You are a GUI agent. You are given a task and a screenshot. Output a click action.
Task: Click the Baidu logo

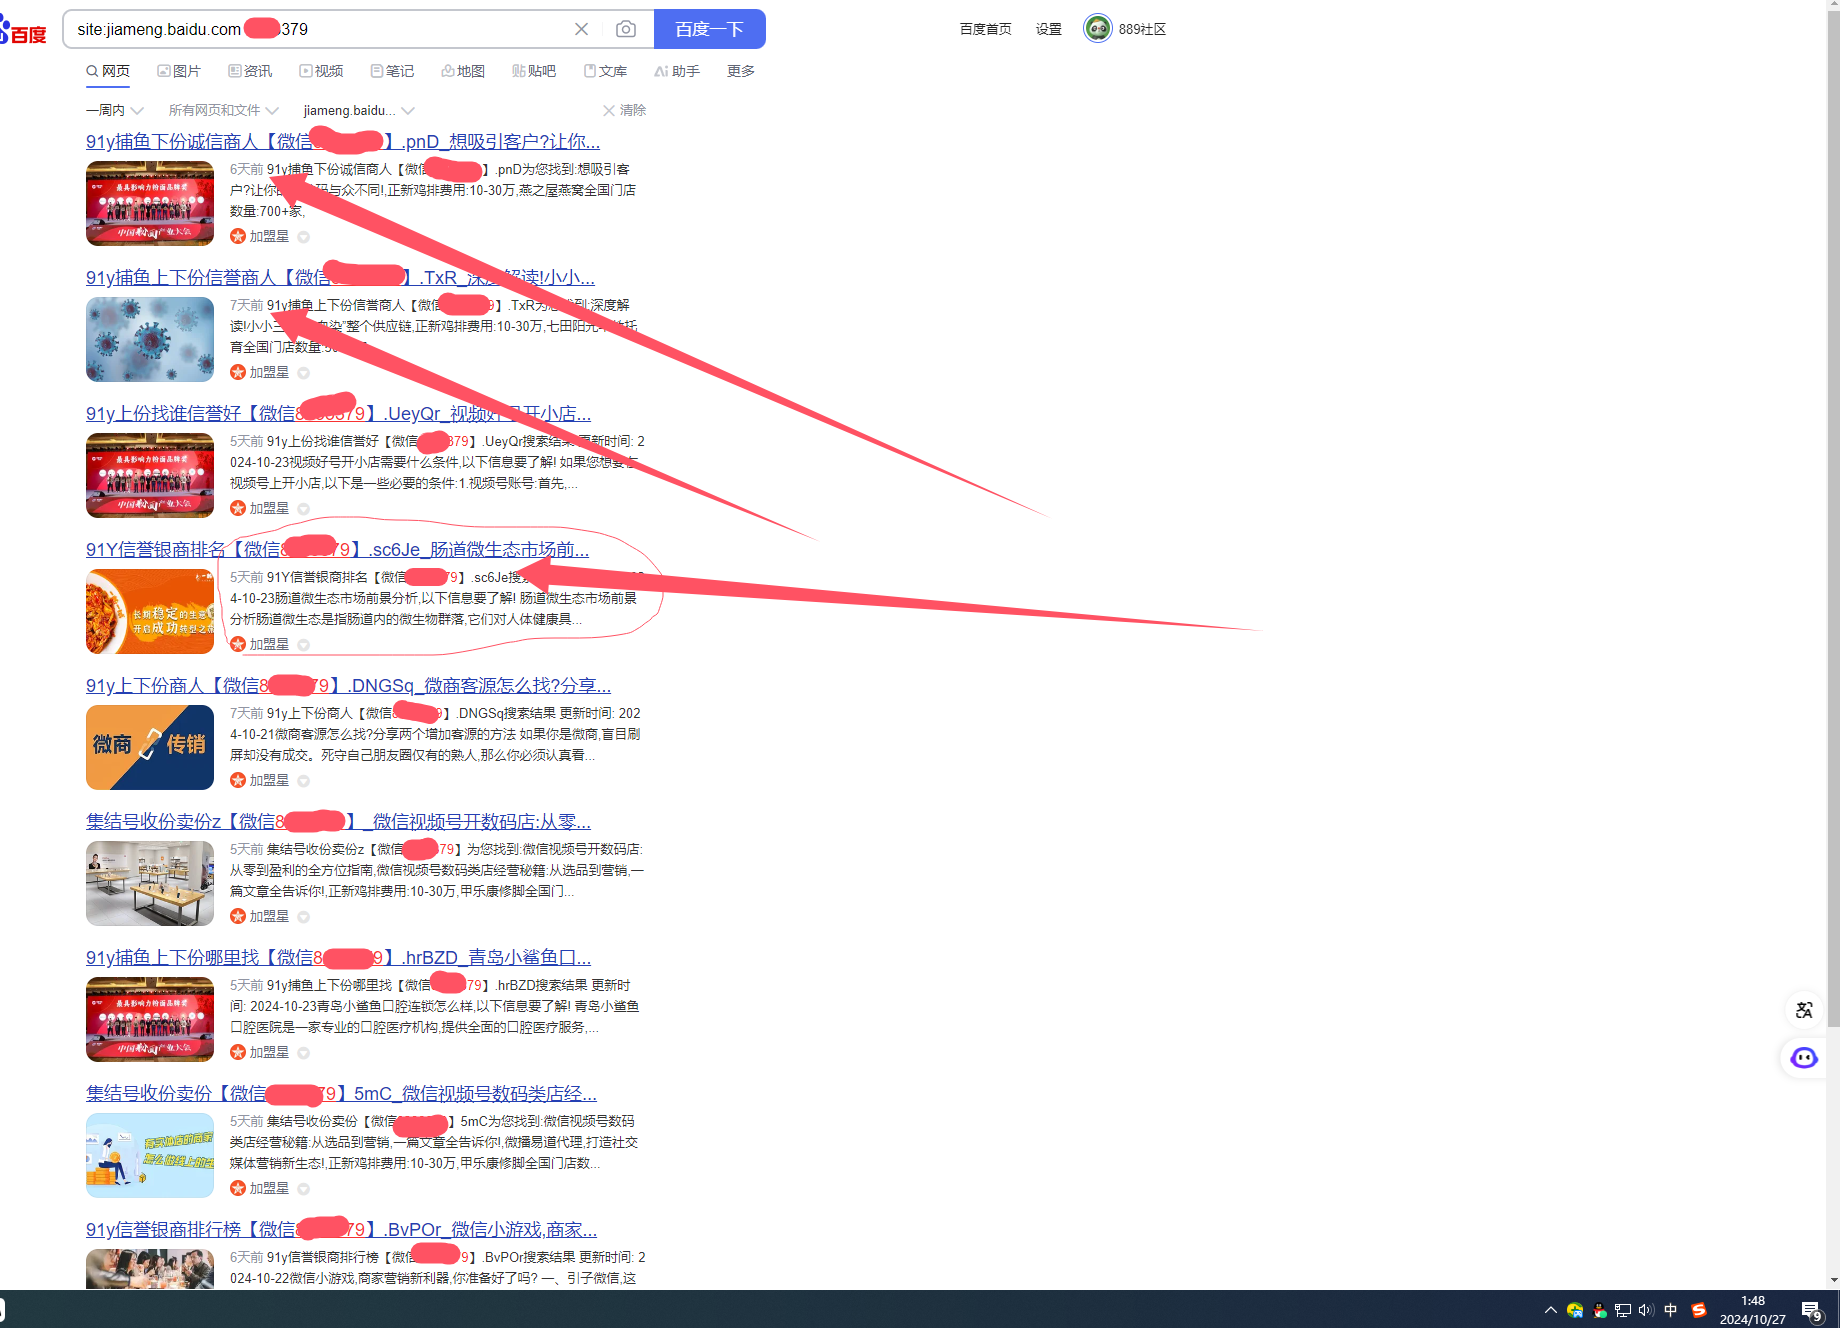(x=24, y=31)
